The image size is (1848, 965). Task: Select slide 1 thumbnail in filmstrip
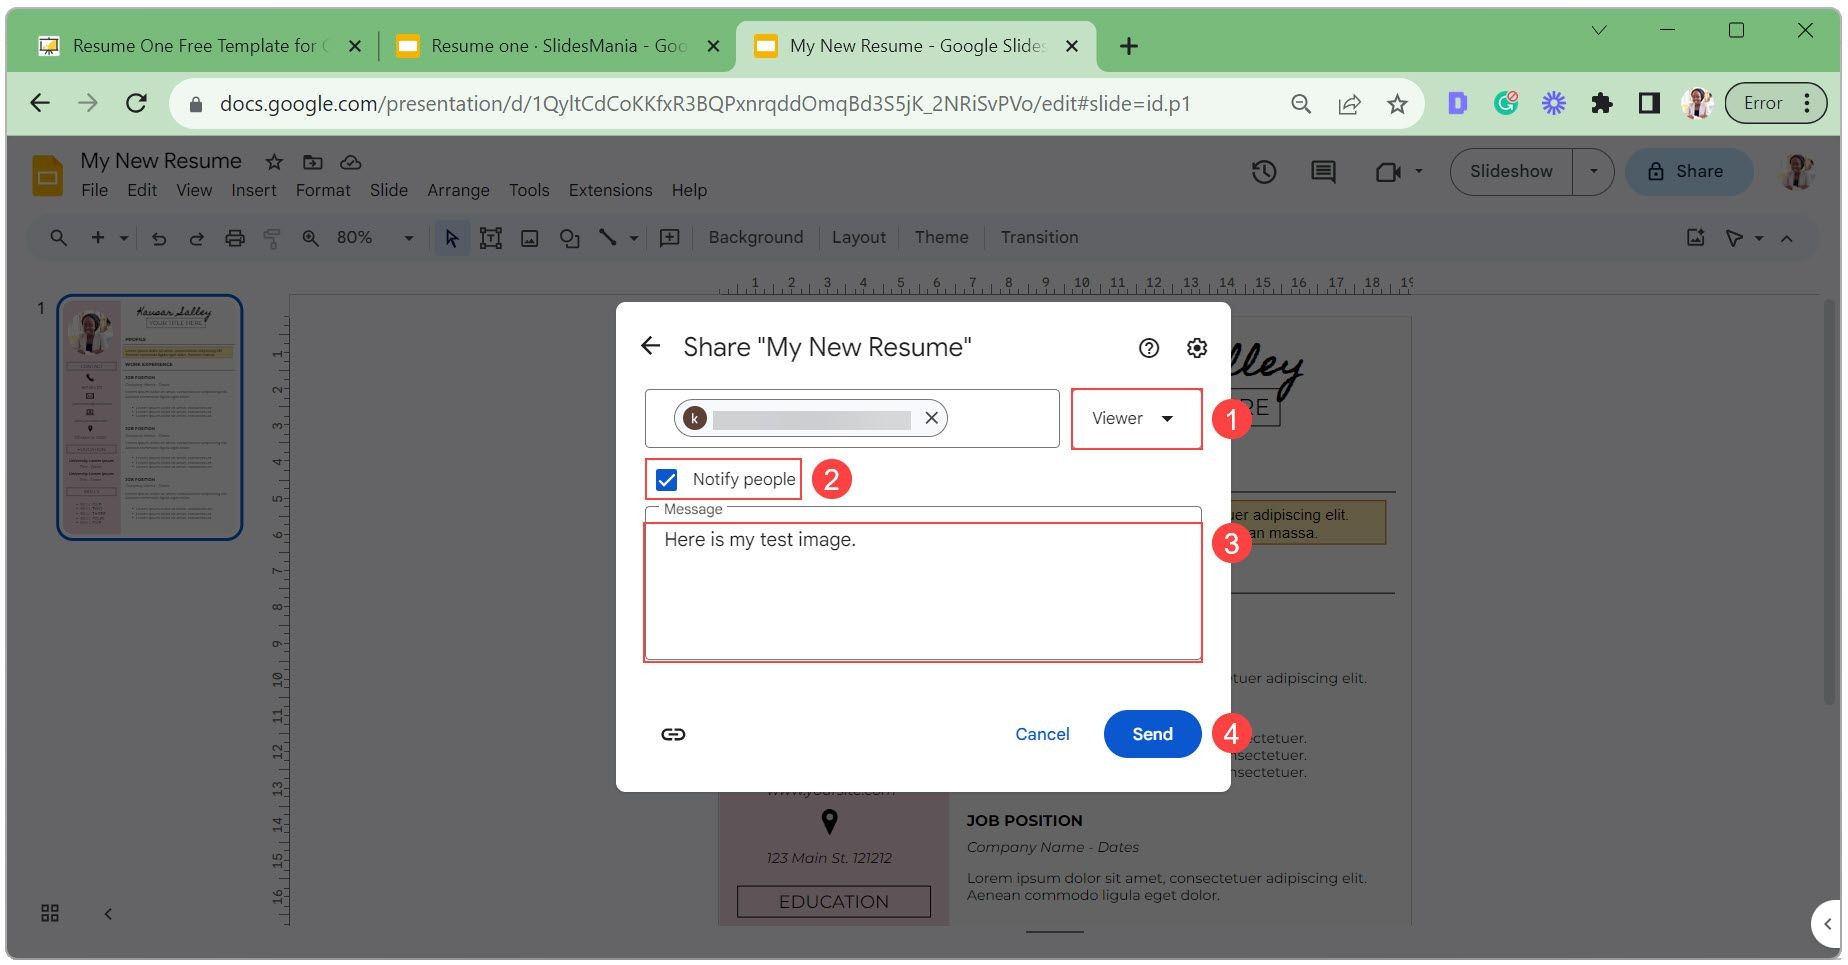click(150, 417)
